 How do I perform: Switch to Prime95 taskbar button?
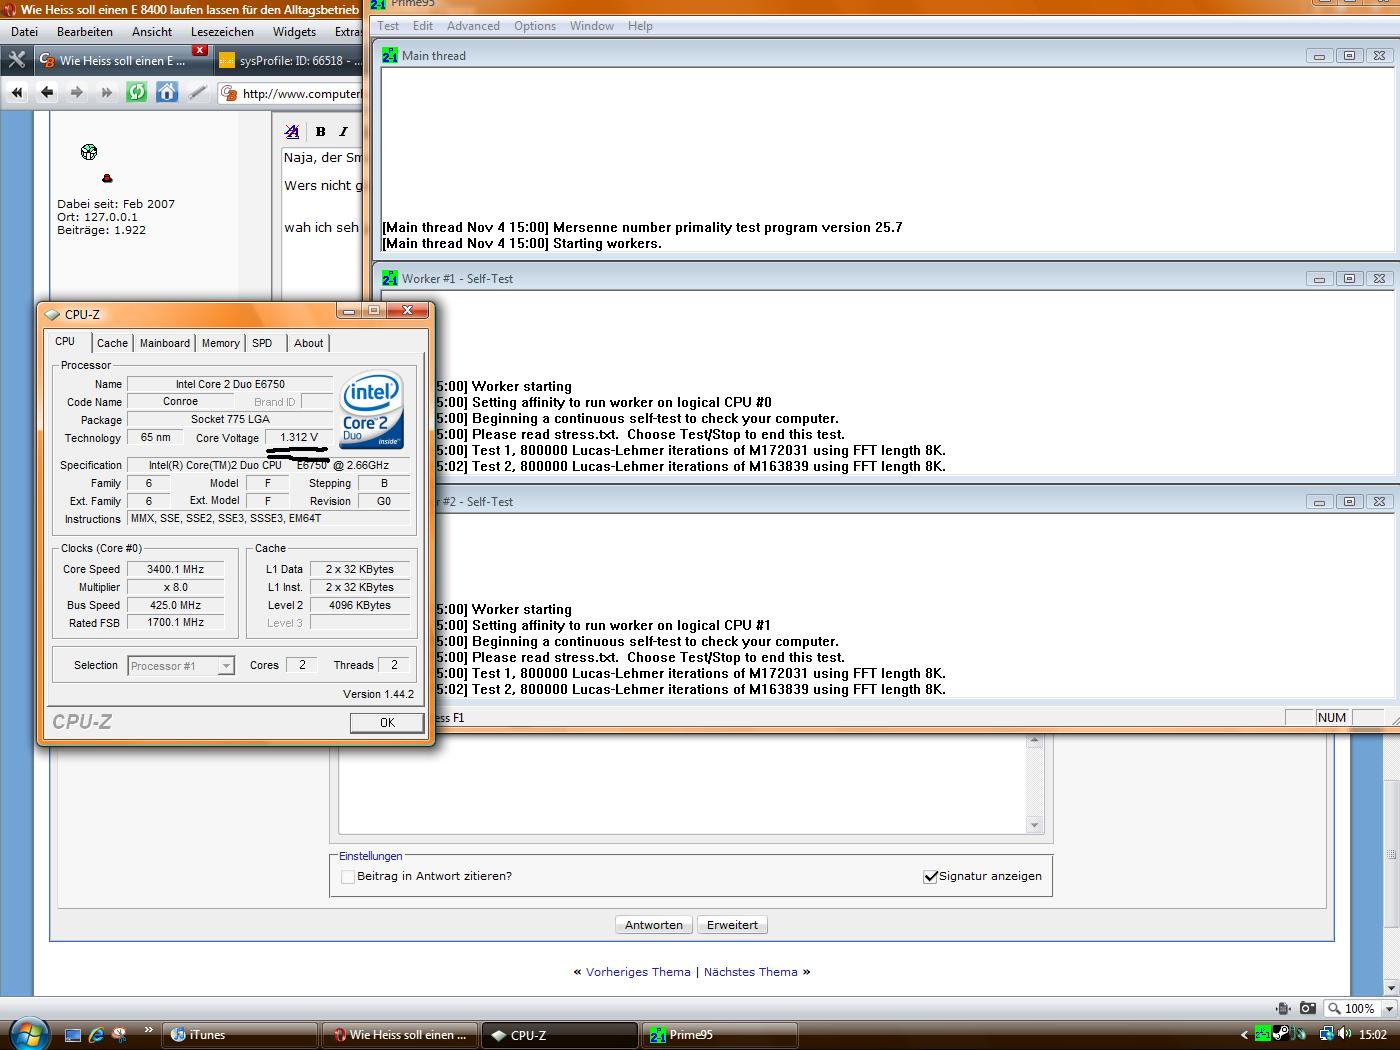tap(719, 1035)
